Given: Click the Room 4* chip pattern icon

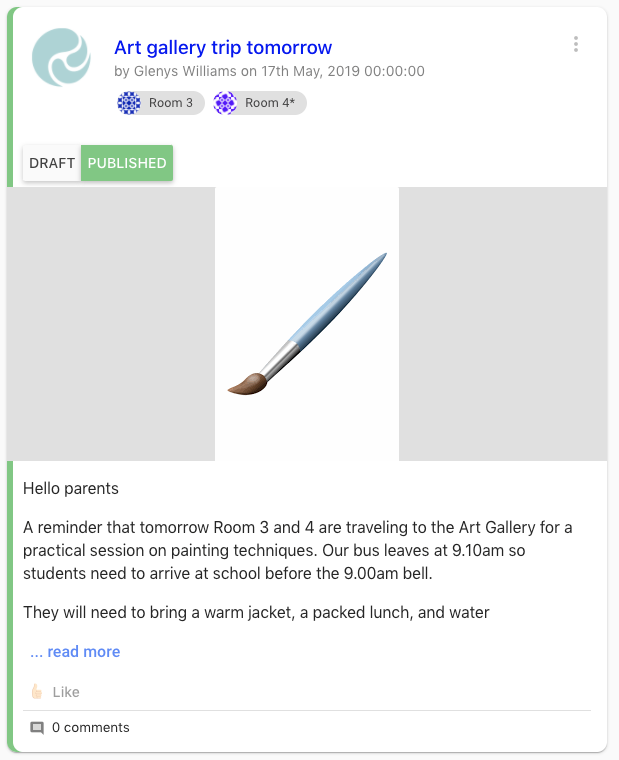Looking at the screenshot, I should pos(225,103).
